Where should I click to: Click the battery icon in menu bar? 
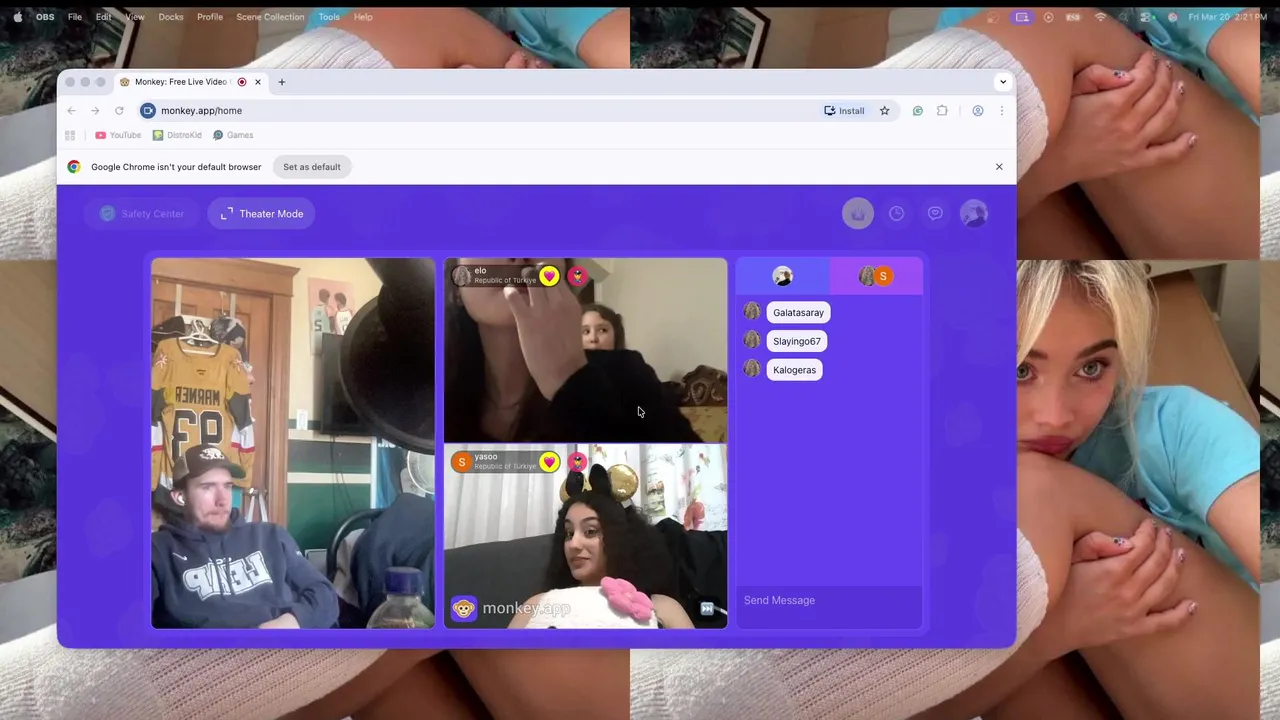coord(1074,17)
